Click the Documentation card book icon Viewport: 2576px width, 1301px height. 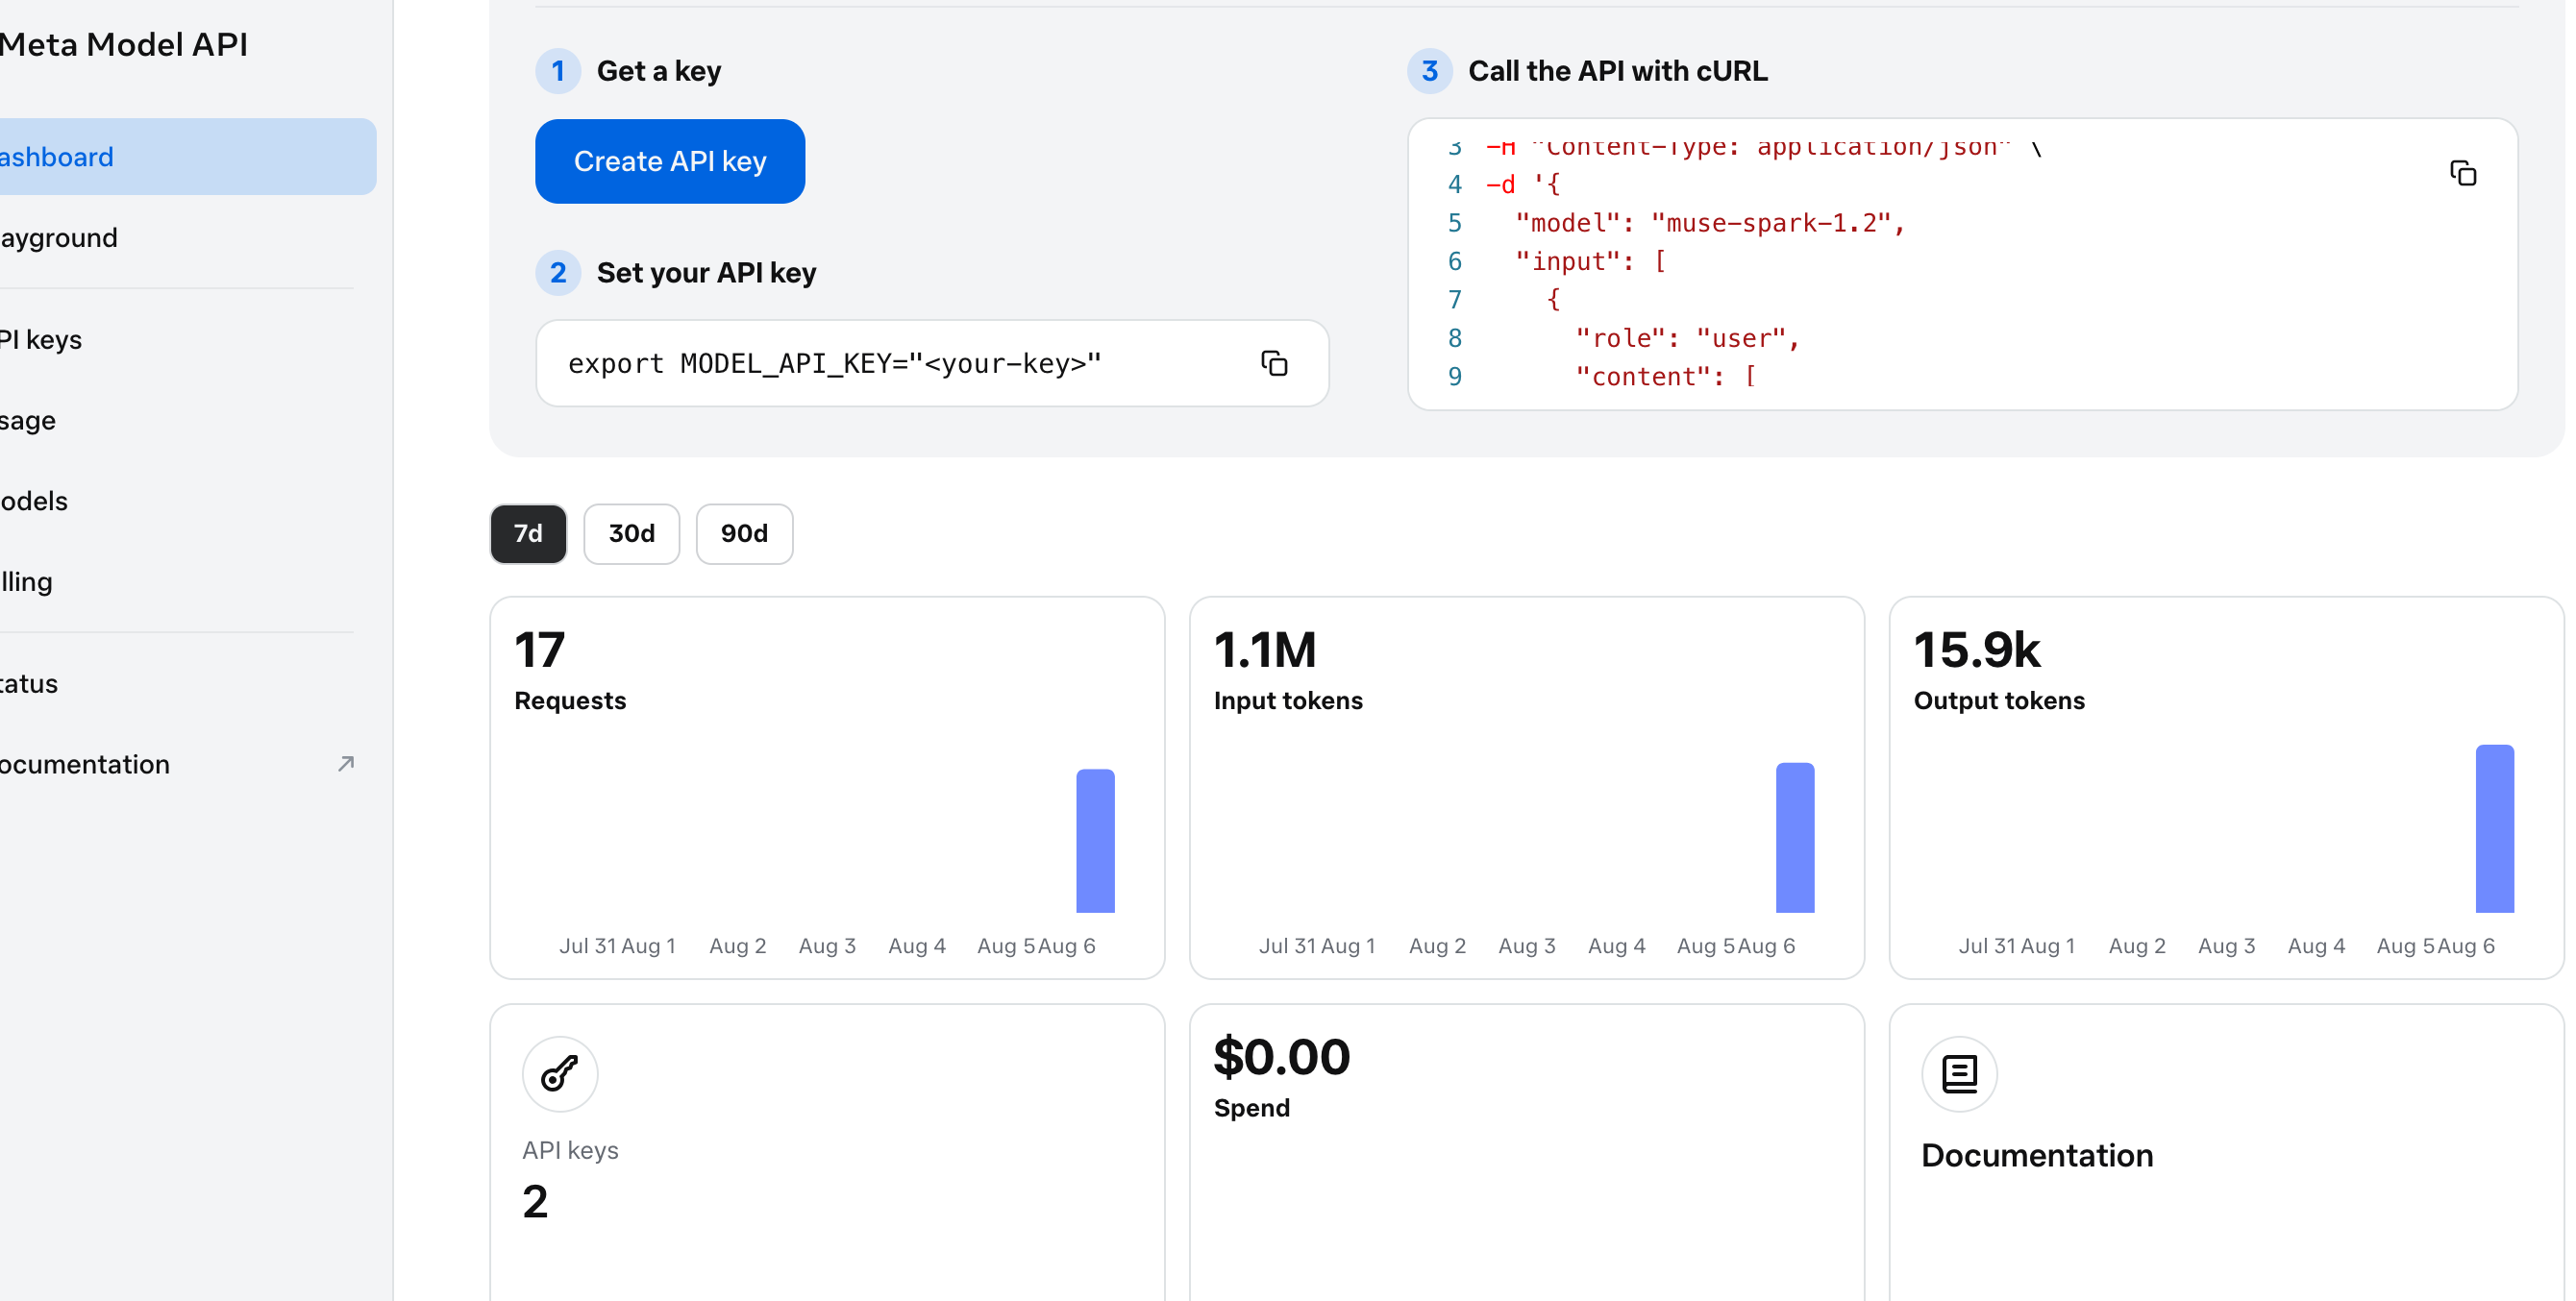pyautogui.click(x=1959, y=1074)
